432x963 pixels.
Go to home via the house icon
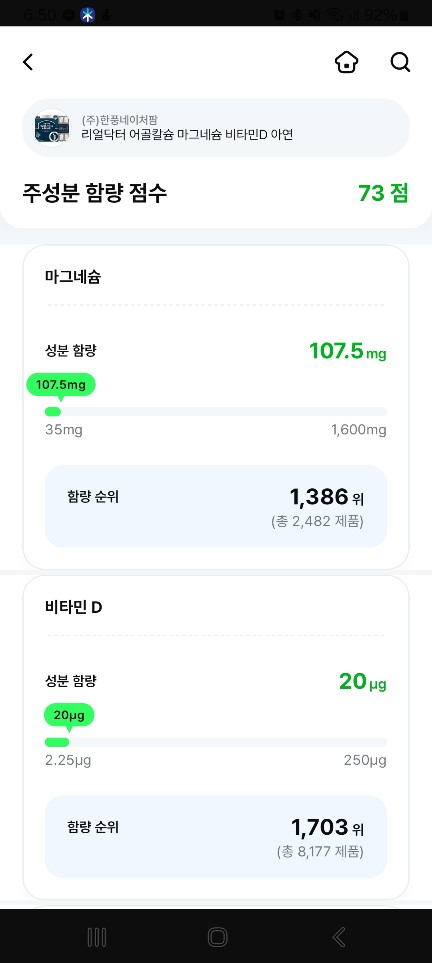coord(347,62)
